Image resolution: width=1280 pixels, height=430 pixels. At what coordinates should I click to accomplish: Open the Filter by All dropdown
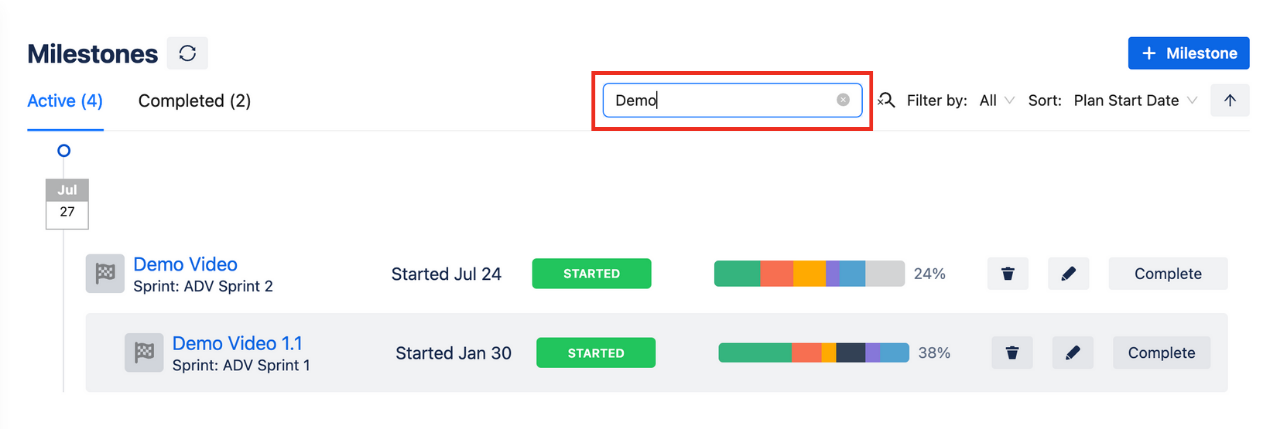coord(997,100)
